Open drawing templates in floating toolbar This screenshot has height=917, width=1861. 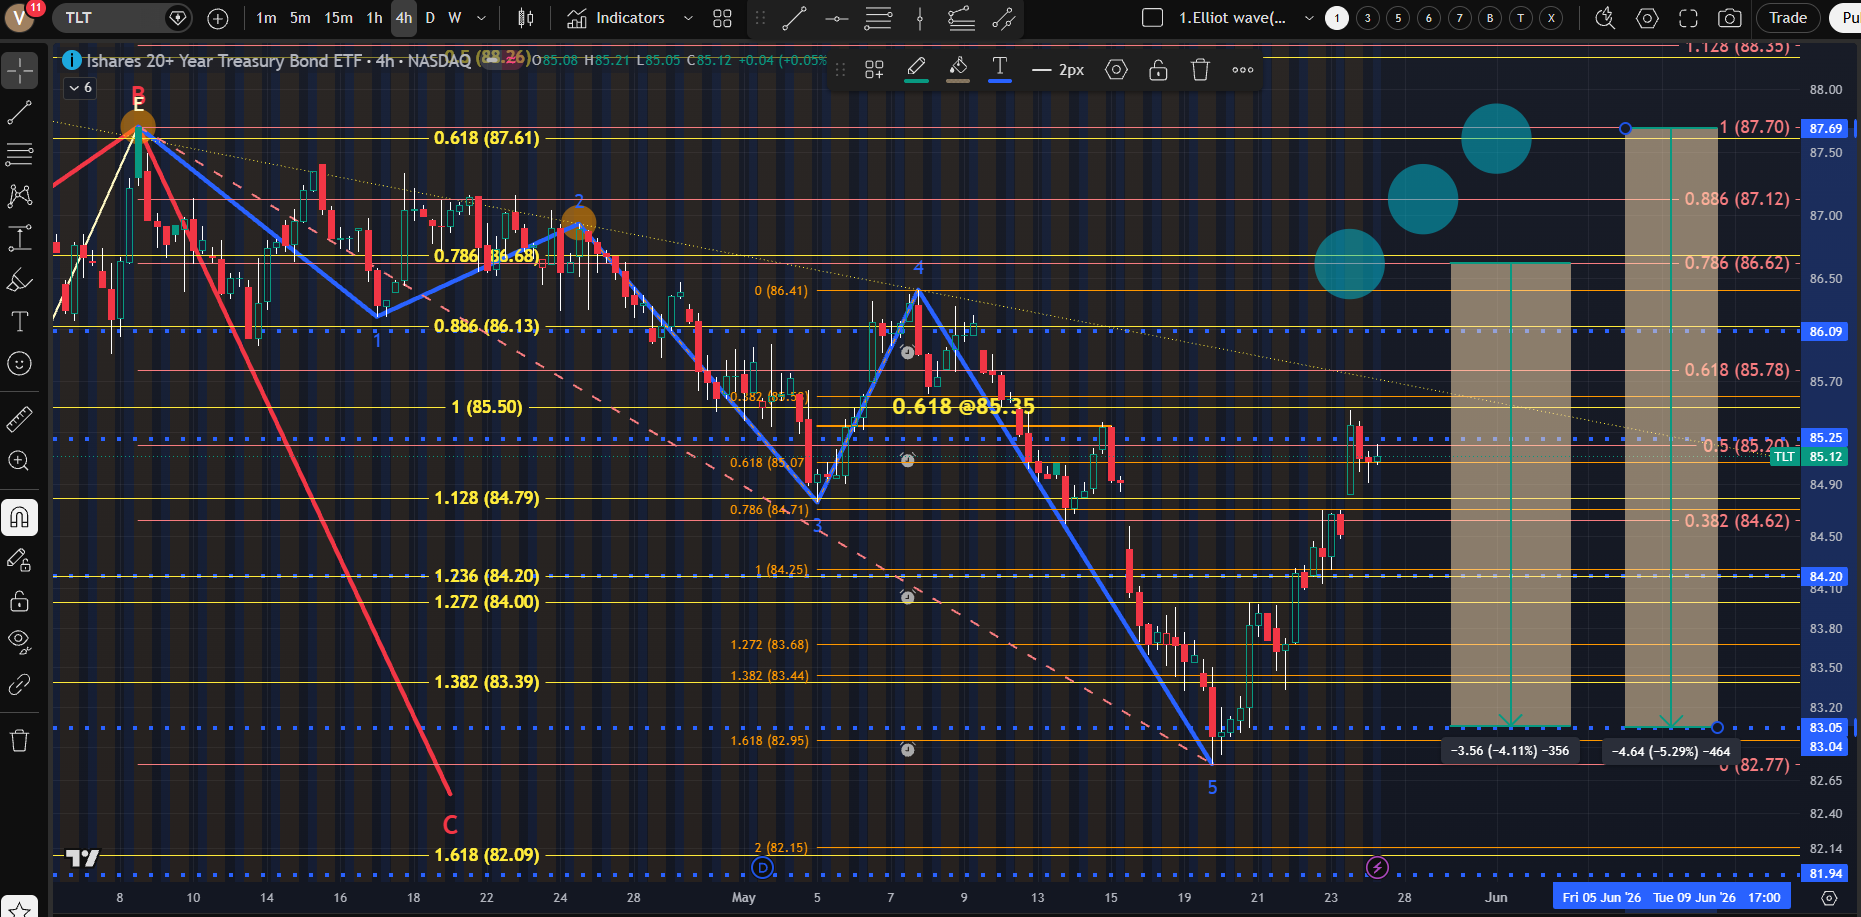click(874, 70)
